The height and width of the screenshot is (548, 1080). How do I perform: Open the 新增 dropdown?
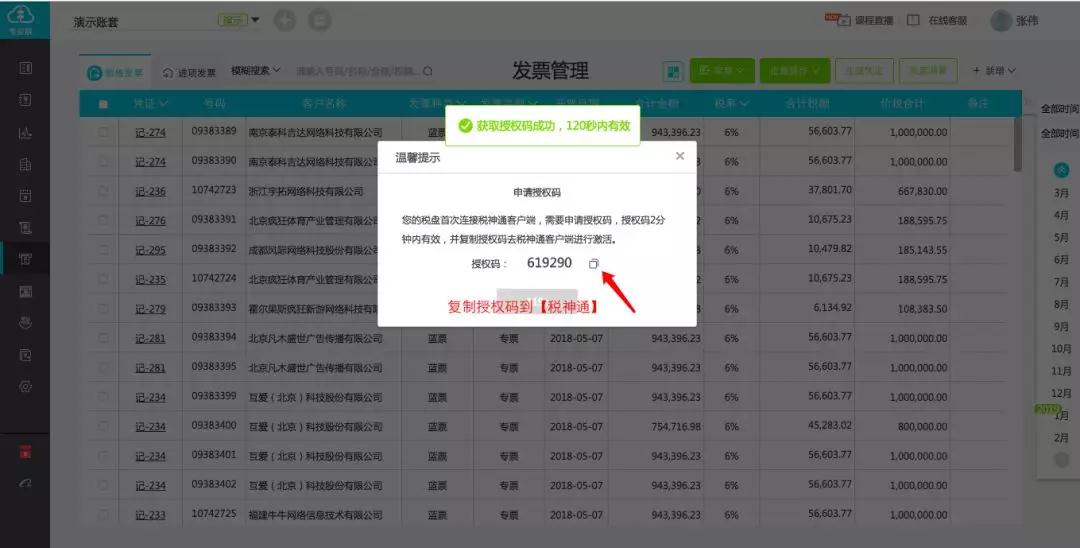(993, 71)
